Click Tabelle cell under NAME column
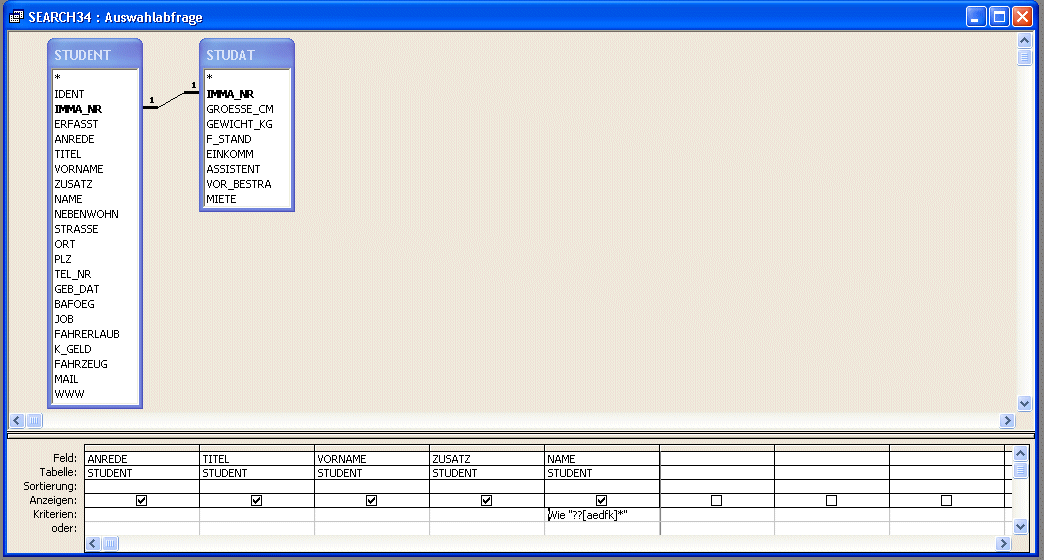 tap(602, 473)
